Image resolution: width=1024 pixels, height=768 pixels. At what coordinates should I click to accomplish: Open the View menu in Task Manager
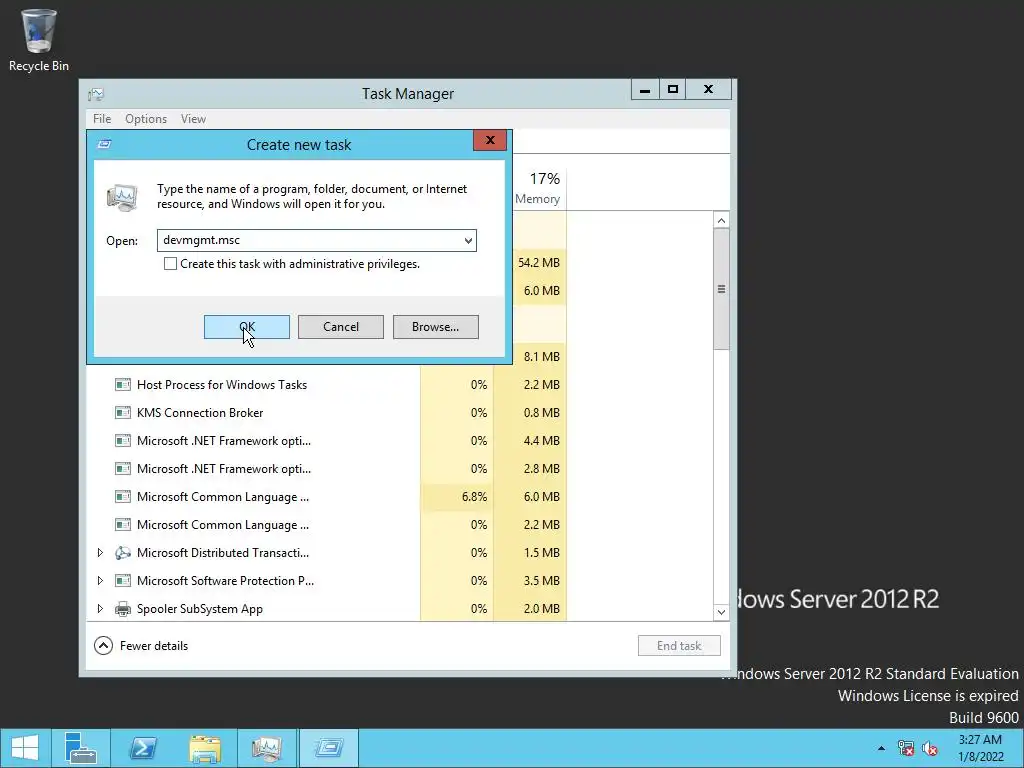click(193, 119)
